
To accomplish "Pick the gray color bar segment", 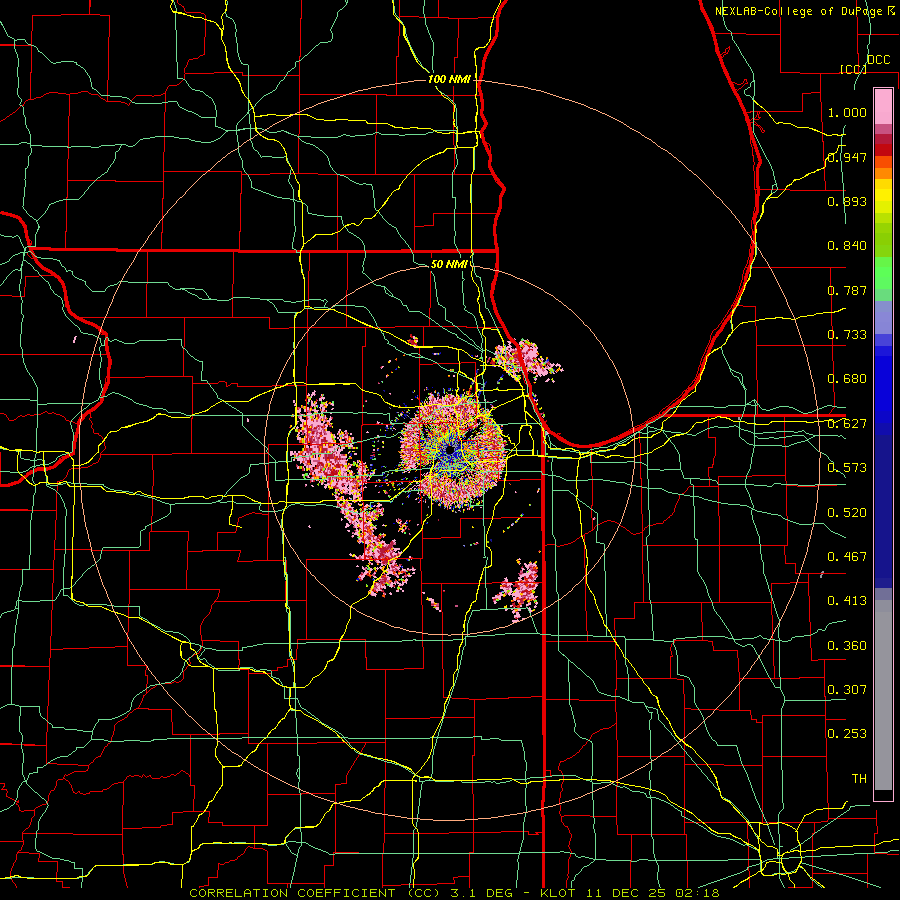I will click(x=883, y=695).
